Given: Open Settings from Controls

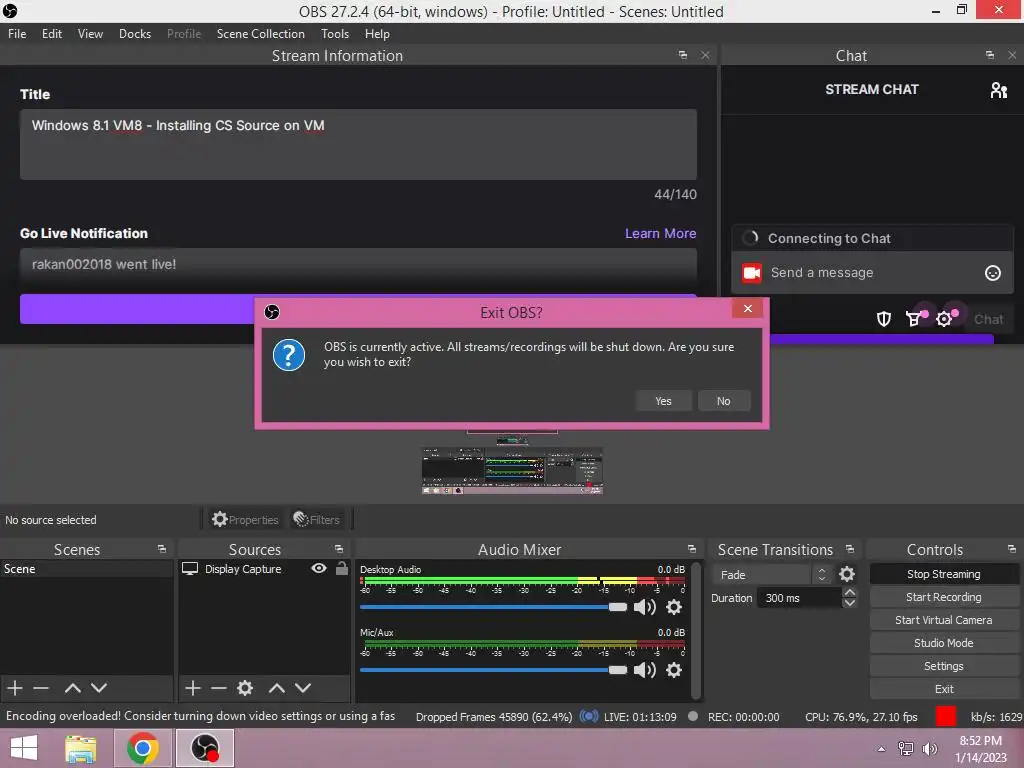Looking at the screenshot, I should click(x=944, y=665).
